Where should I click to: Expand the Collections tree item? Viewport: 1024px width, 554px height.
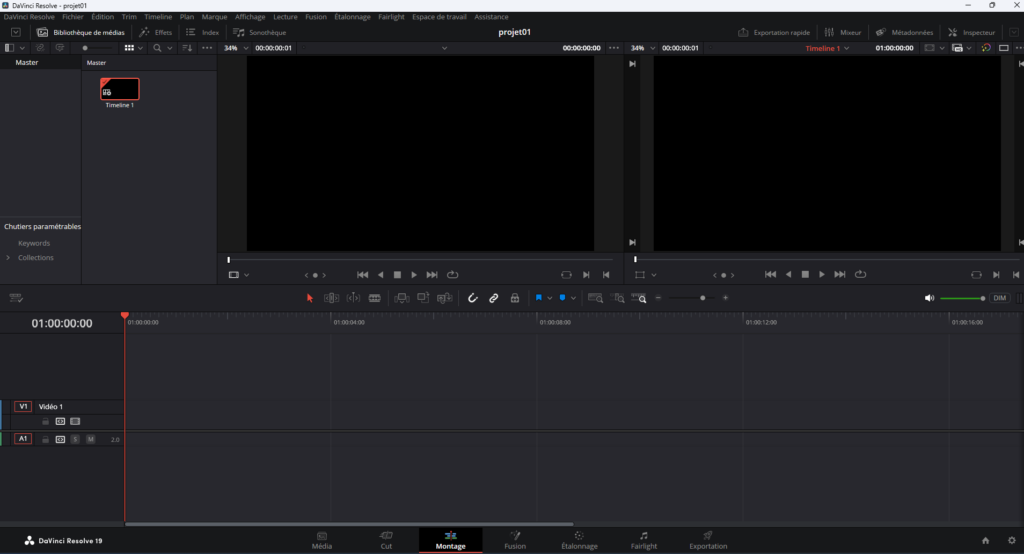click(x=9, y=258)
